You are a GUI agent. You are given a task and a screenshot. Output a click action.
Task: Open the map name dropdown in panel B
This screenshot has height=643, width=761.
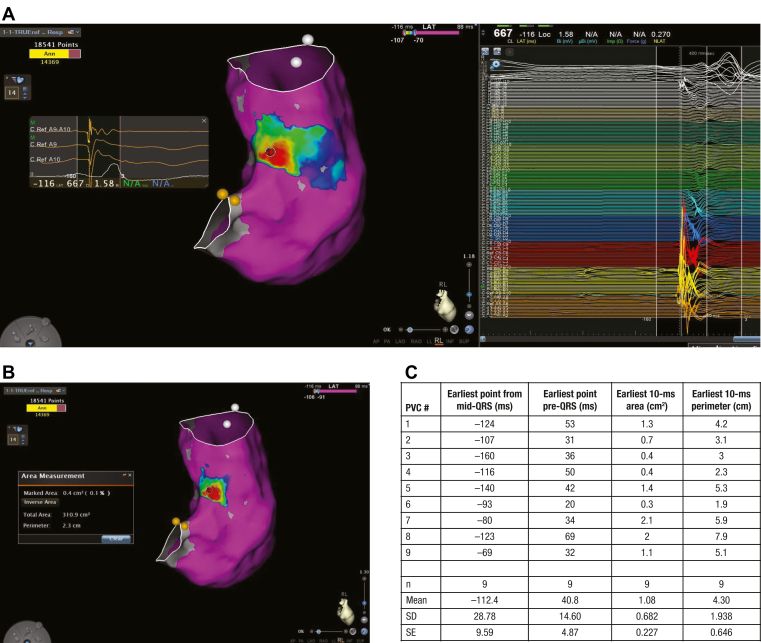pyautogui.click(x=34, y=390)
